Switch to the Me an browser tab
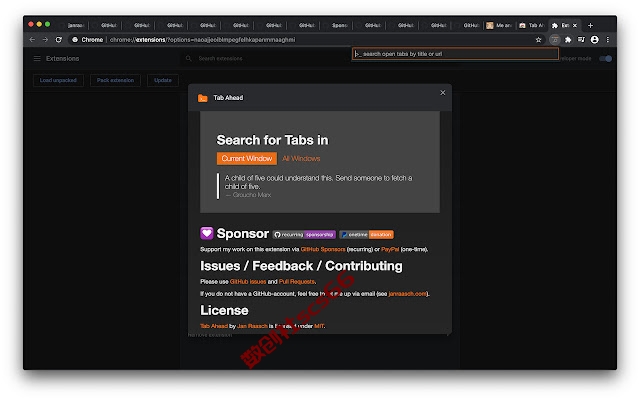Screen dimensions: 640x400 500,25
